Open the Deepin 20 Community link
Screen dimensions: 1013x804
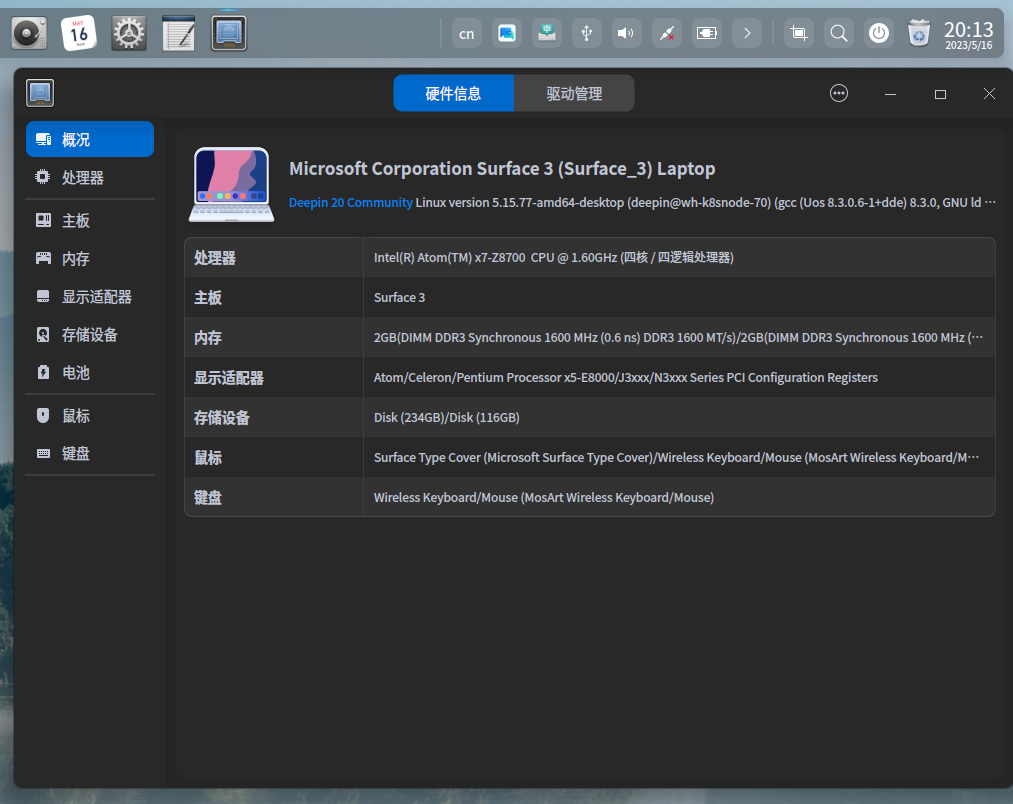350,202
